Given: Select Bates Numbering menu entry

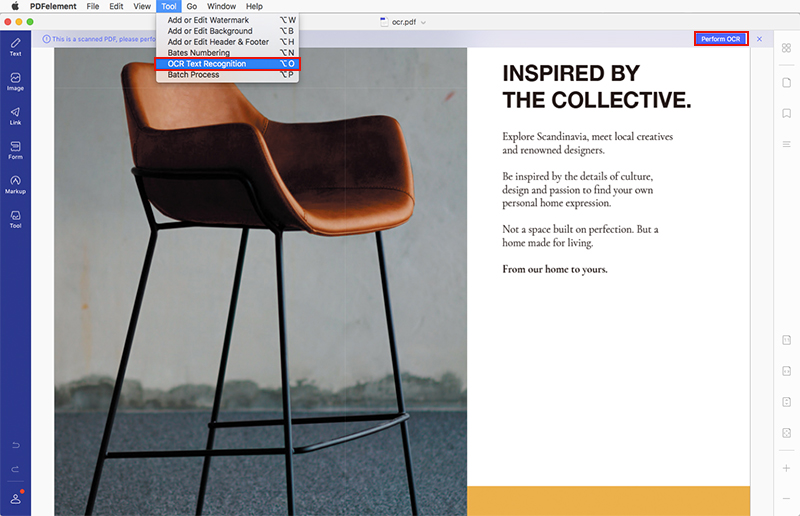Looking at the screenshot, I should [199, 53].
